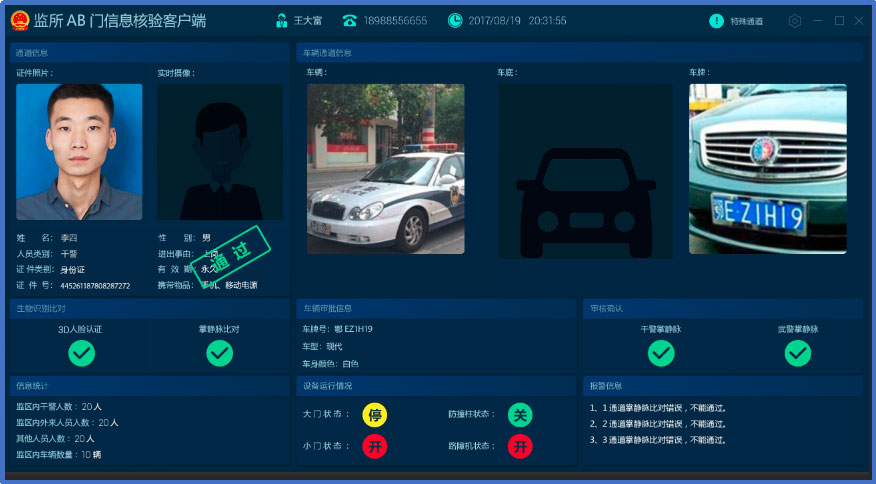Click the 携带物品 value 移动电源
The width and height of the screenshot is (876, 484).
[241, 285]
